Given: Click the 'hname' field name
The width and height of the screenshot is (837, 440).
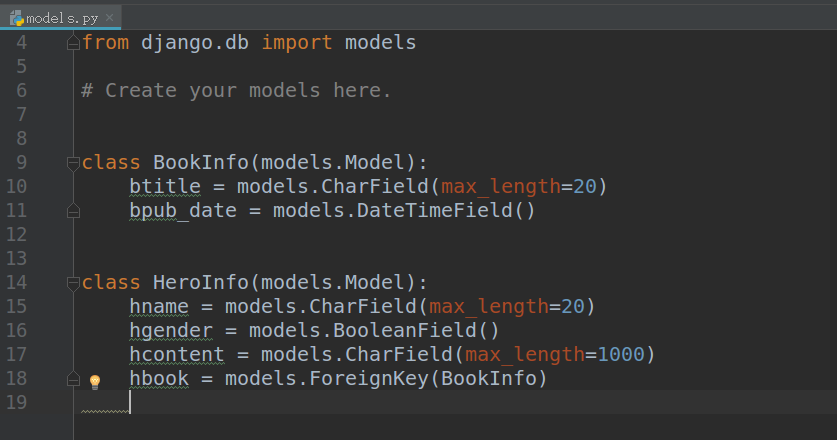Looking at the screenshot, I should pos(159,307).
